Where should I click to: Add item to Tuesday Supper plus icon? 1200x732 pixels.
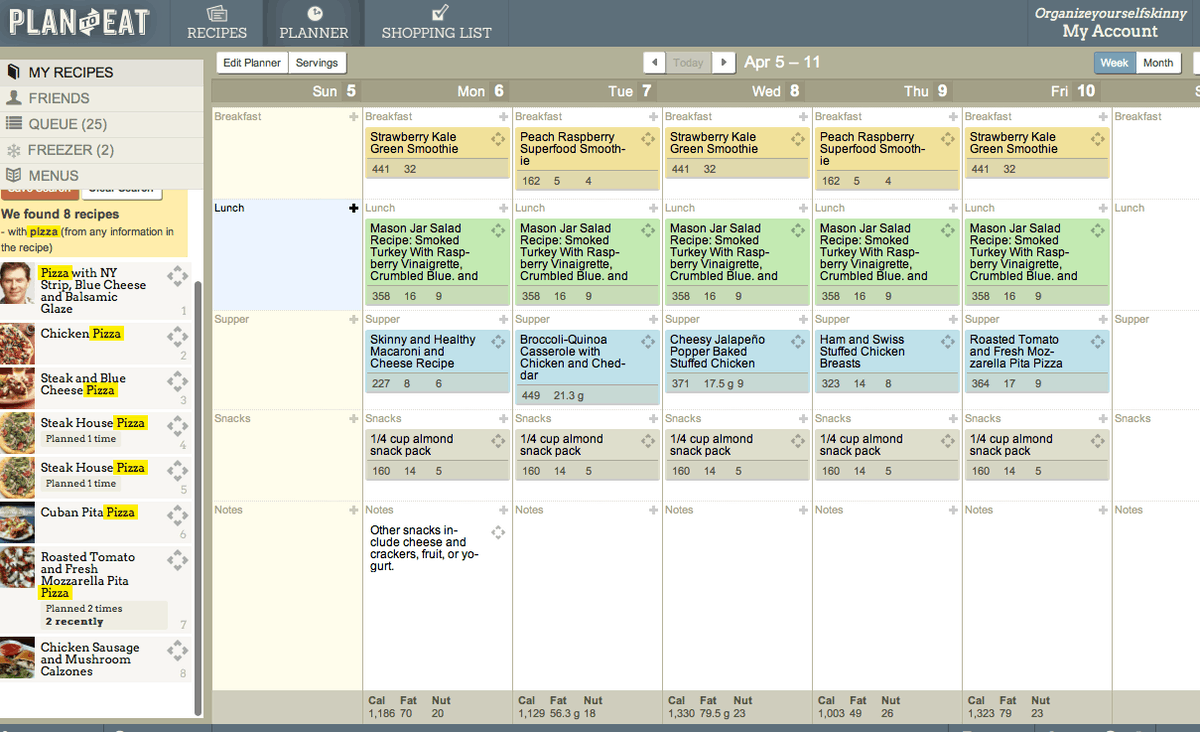click(654, 320)
